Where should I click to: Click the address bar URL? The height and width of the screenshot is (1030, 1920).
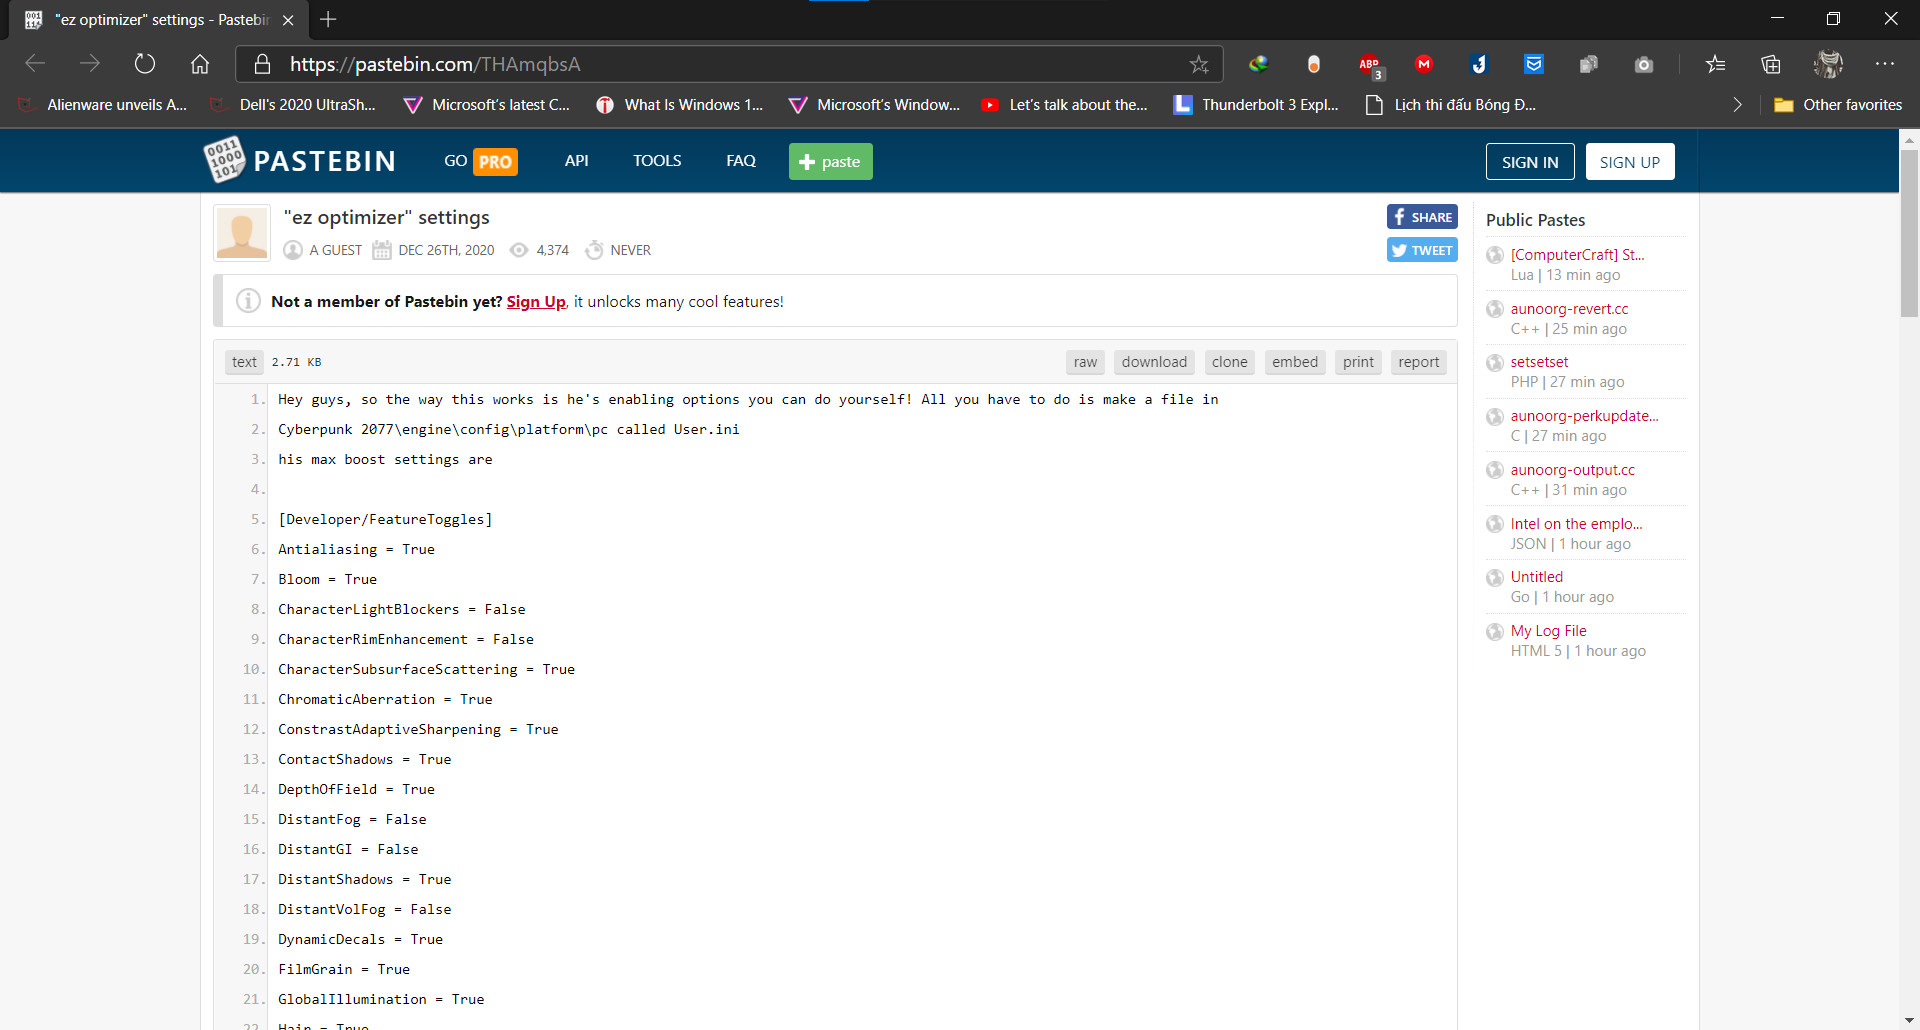click(435, 64)
